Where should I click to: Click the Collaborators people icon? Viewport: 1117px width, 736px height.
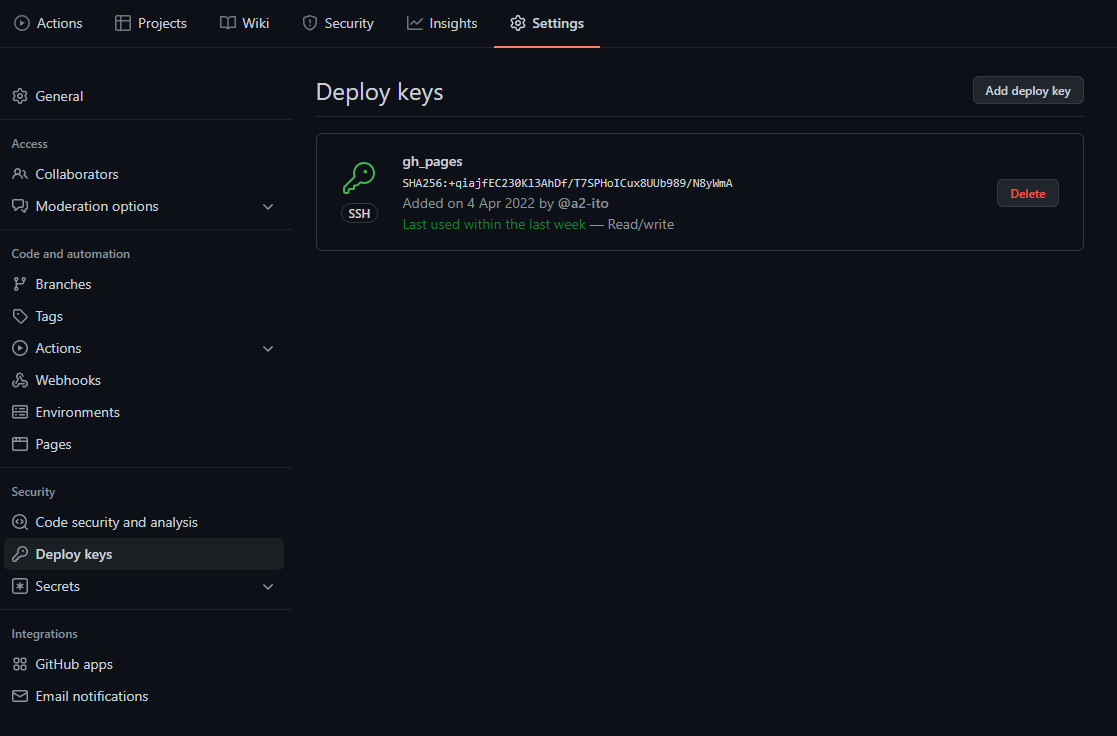coord(20,174)
